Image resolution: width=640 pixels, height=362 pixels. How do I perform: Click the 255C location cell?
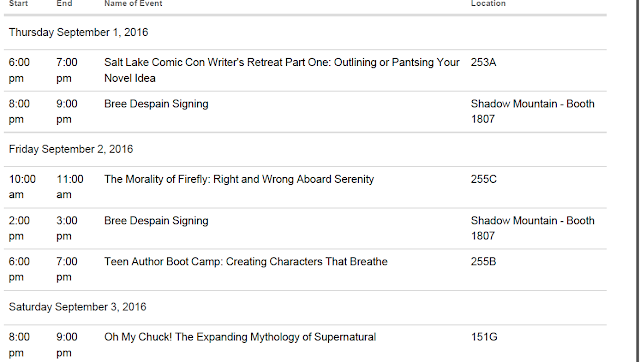(484, 179)
